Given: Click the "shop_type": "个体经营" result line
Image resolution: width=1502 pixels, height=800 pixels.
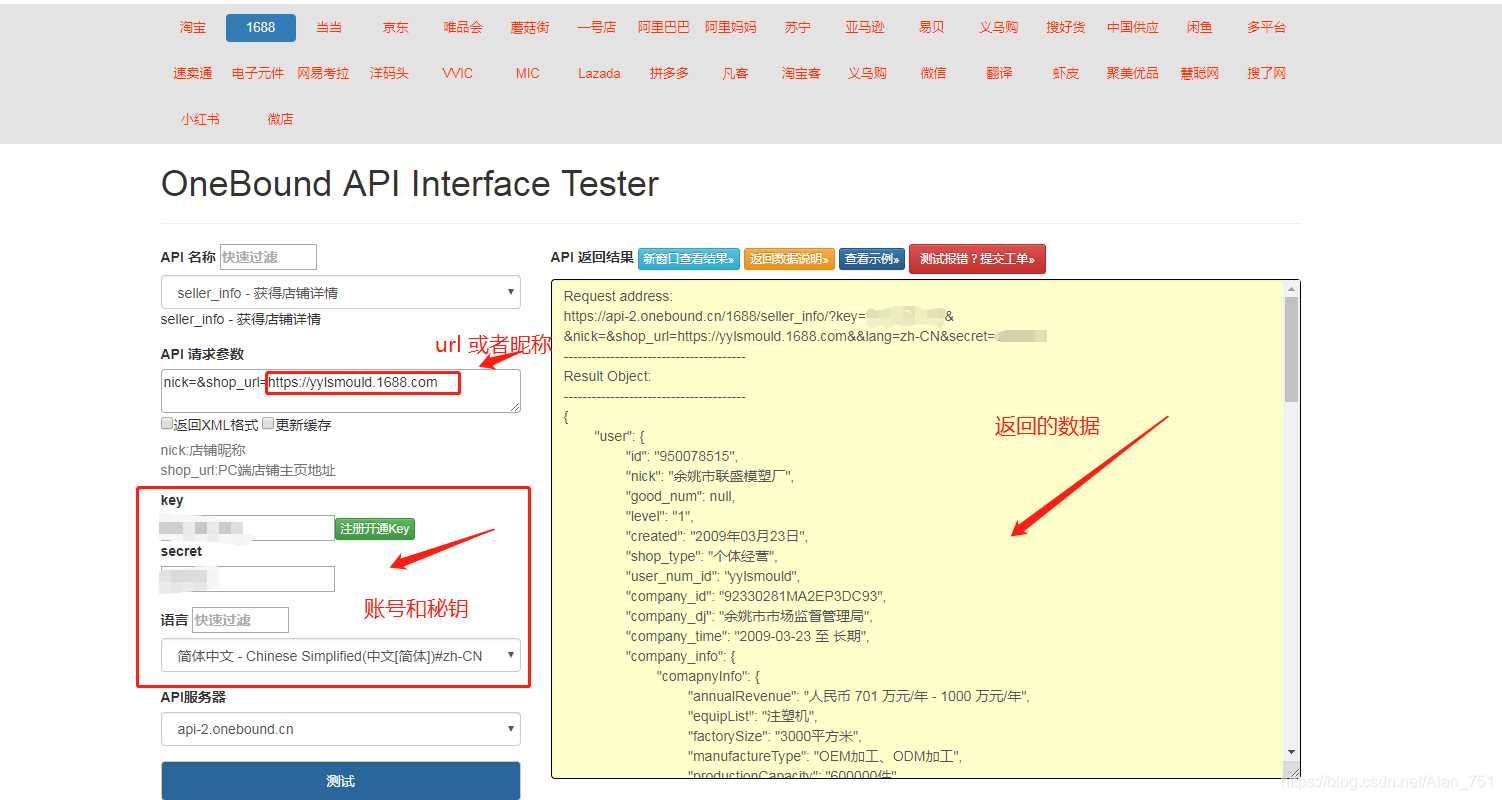Looking at the screenshot, I should 702,556.
